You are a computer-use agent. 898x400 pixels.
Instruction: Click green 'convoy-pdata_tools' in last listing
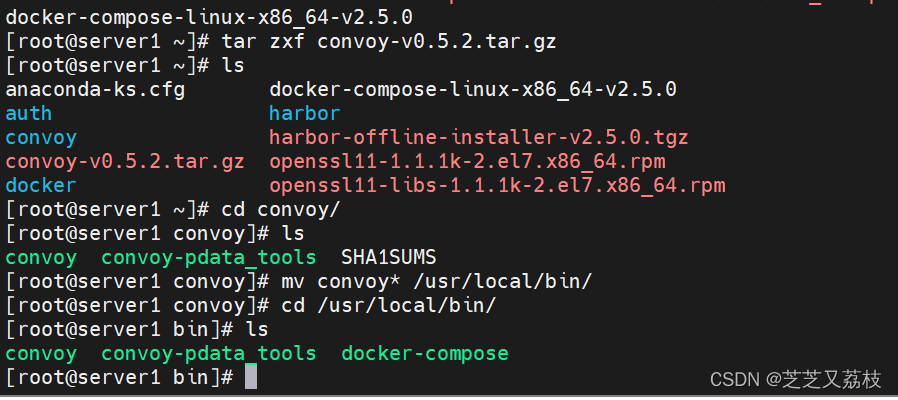208,354
